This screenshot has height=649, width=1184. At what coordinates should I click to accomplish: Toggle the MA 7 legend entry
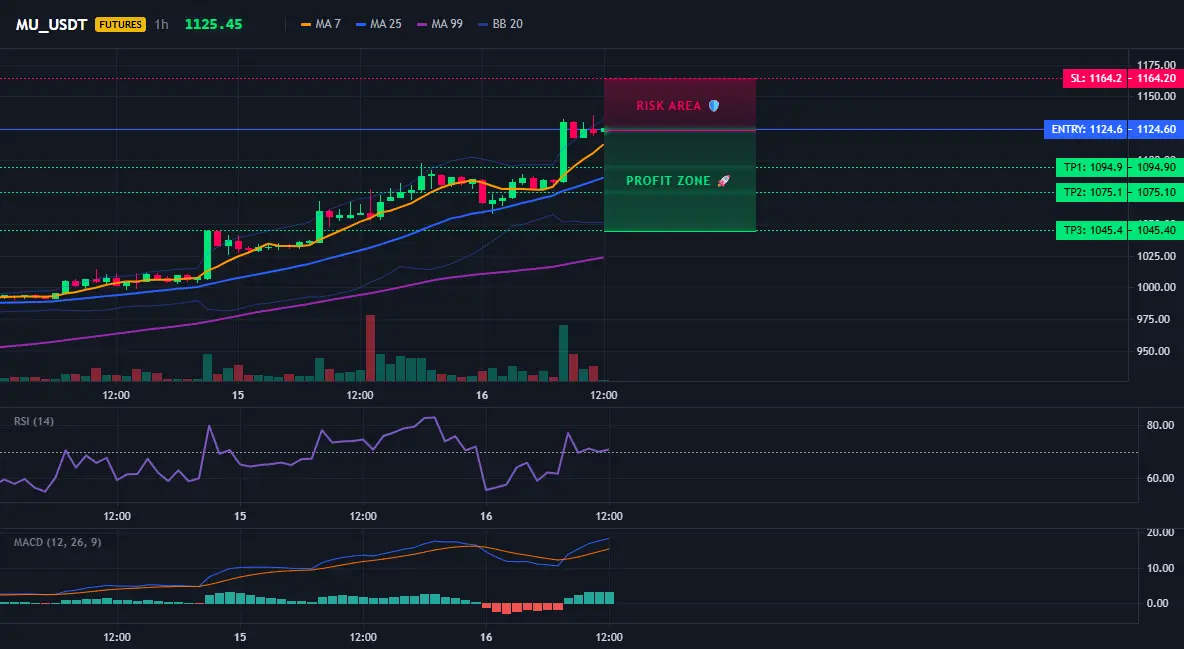321,24
